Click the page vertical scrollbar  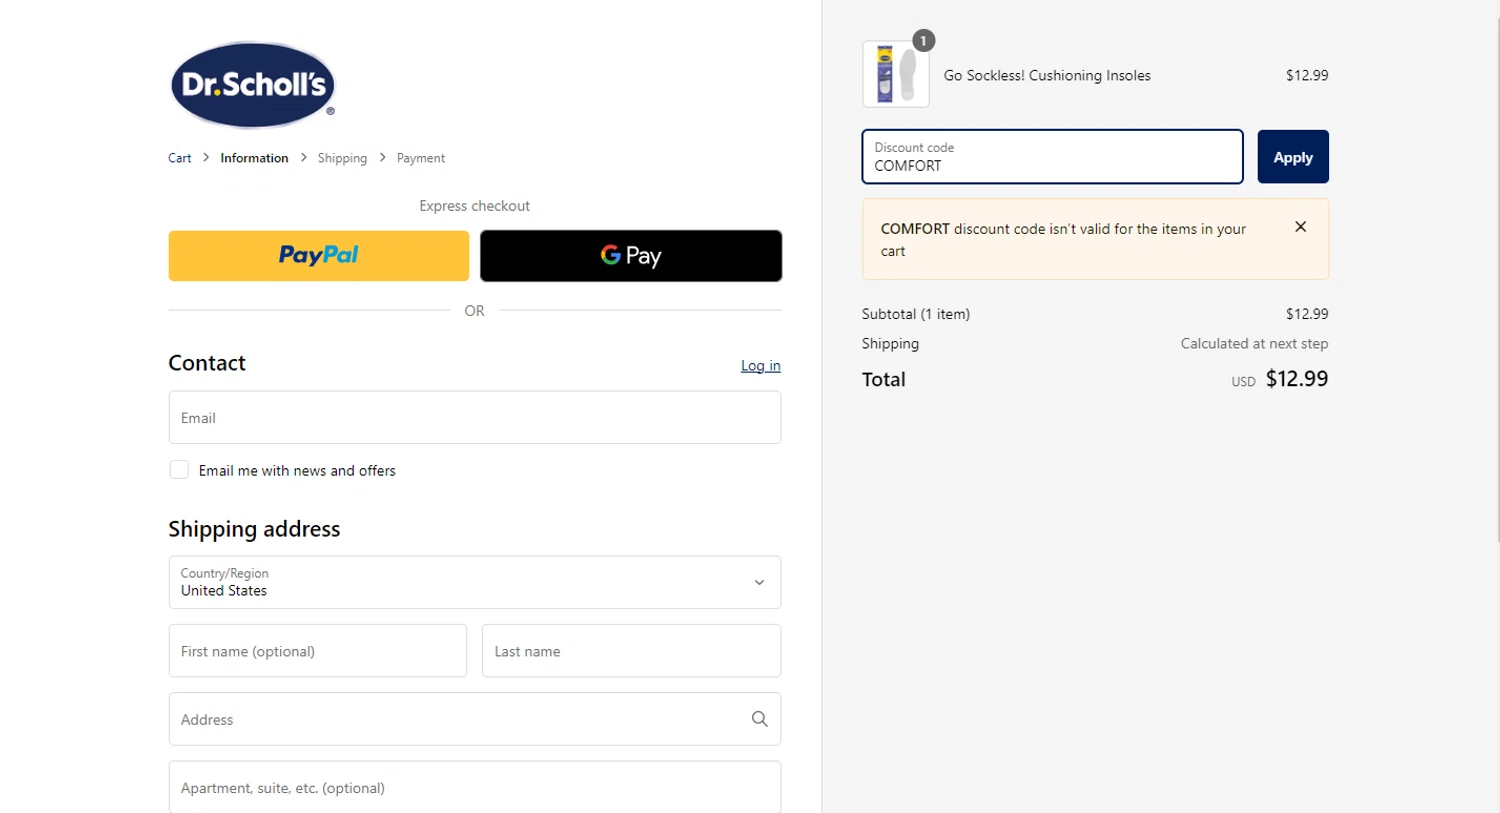pos(1496,280)
